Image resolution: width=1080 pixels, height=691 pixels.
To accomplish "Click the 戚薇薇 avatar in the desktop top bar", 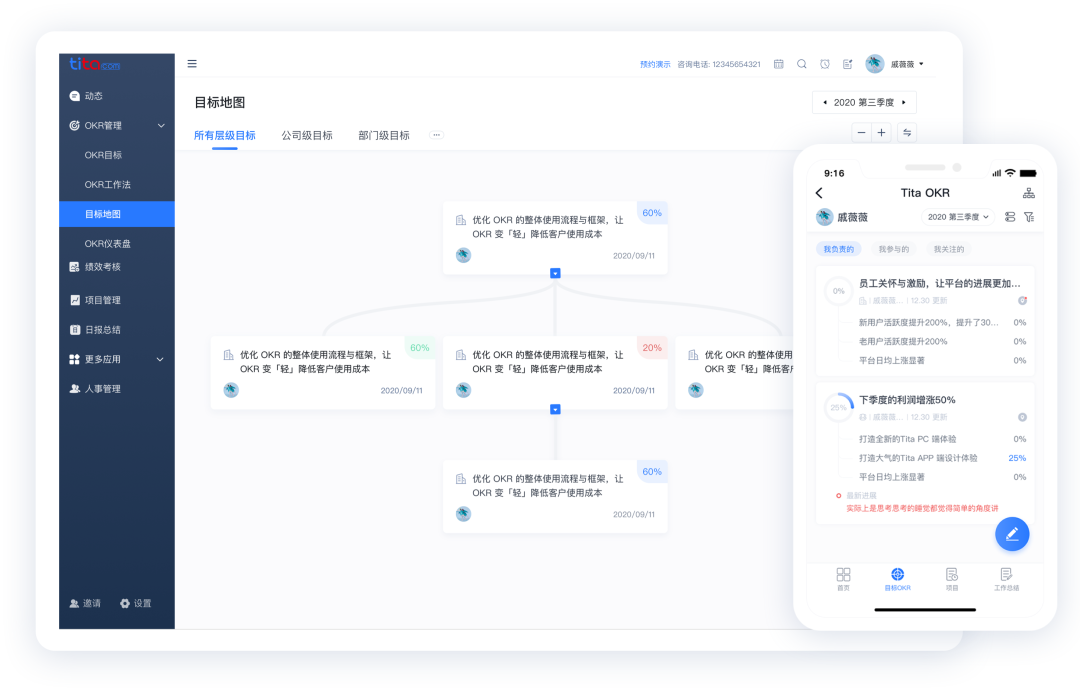I will [875, 63].
